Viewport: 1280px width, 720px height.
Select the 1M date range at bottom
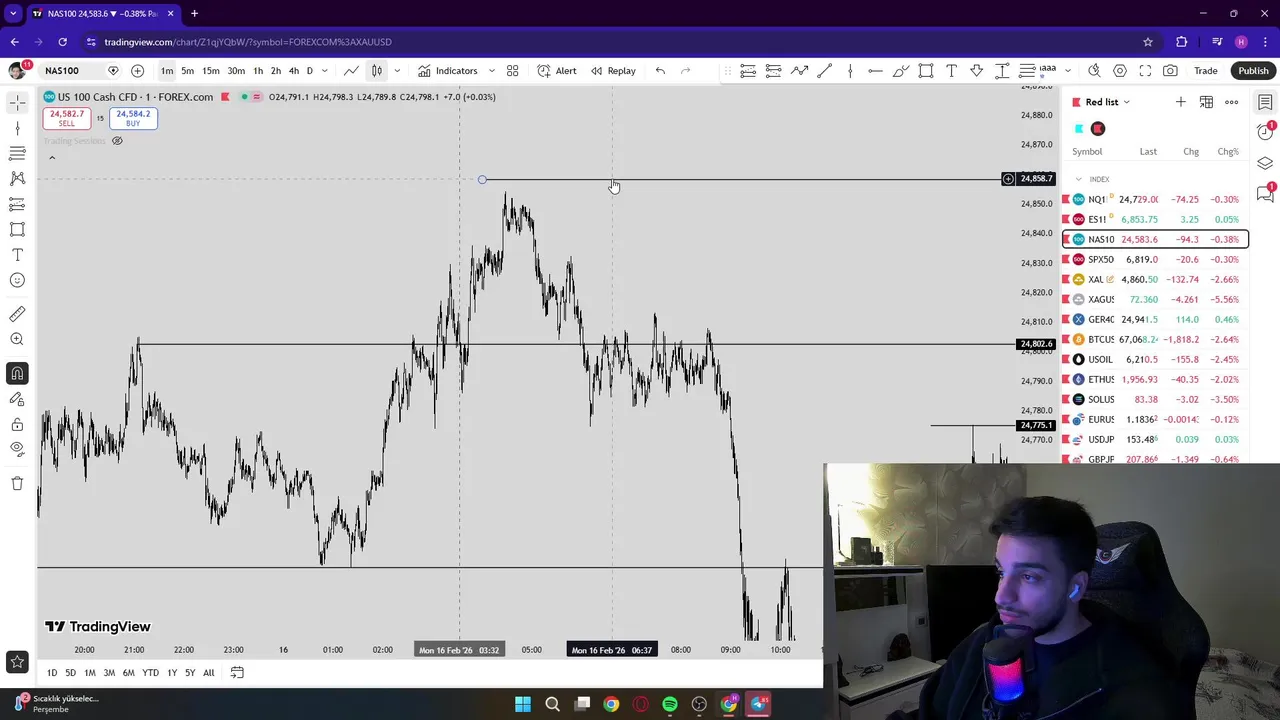click(90, 673)
